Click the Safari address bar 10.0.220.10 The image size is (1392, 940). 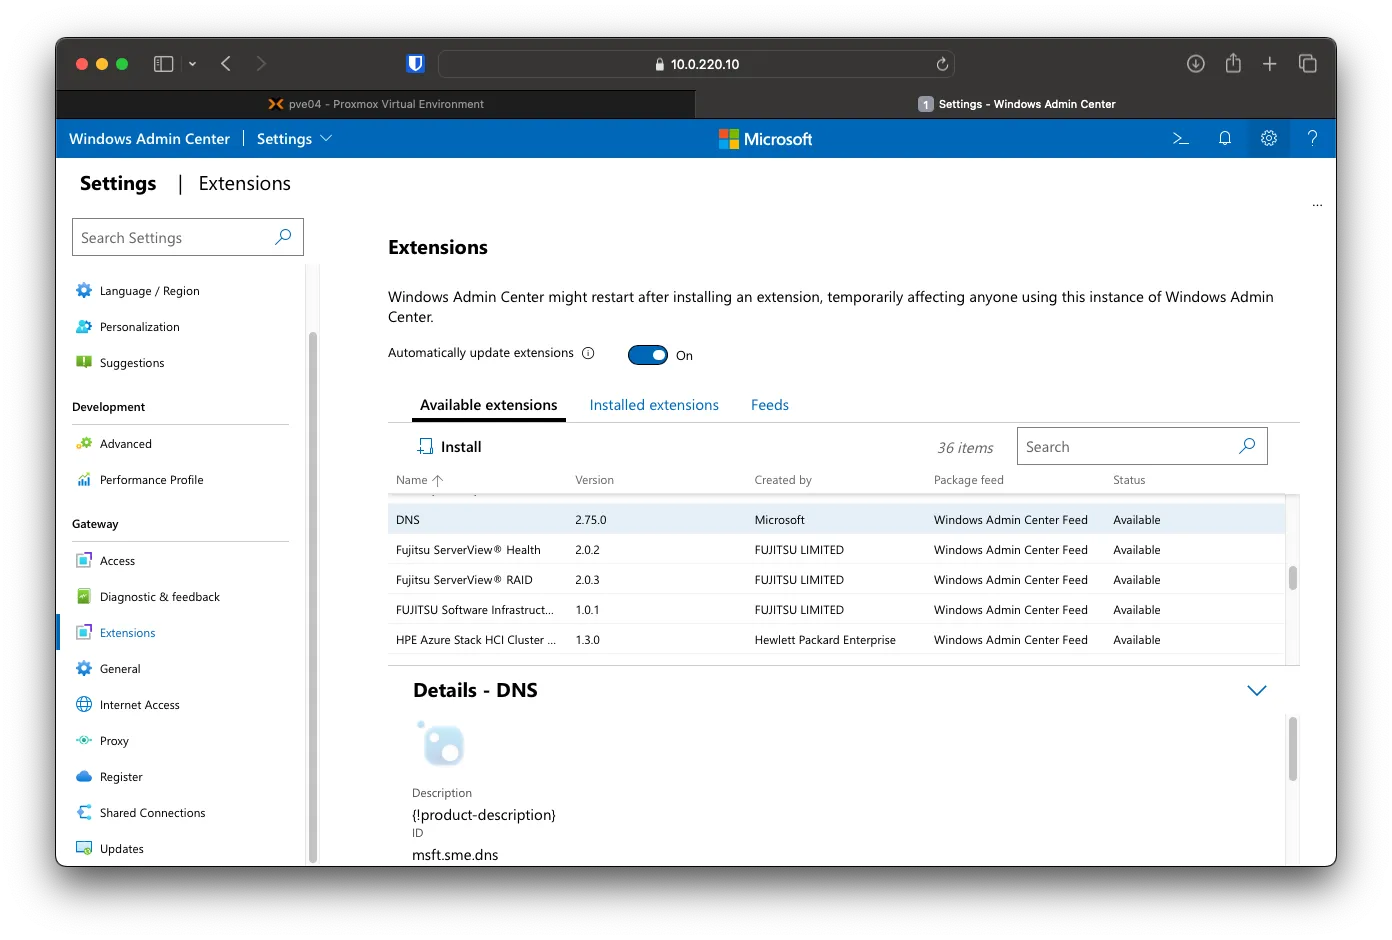pos(696,64)
